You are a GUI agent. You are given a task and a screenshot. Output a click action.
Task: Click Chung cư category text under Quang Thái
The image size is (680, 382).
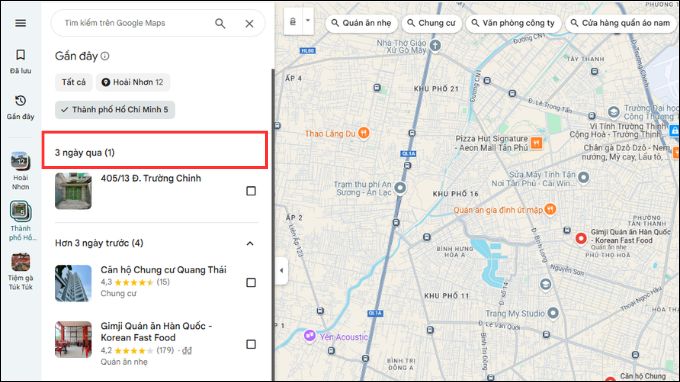click(118, 294)
